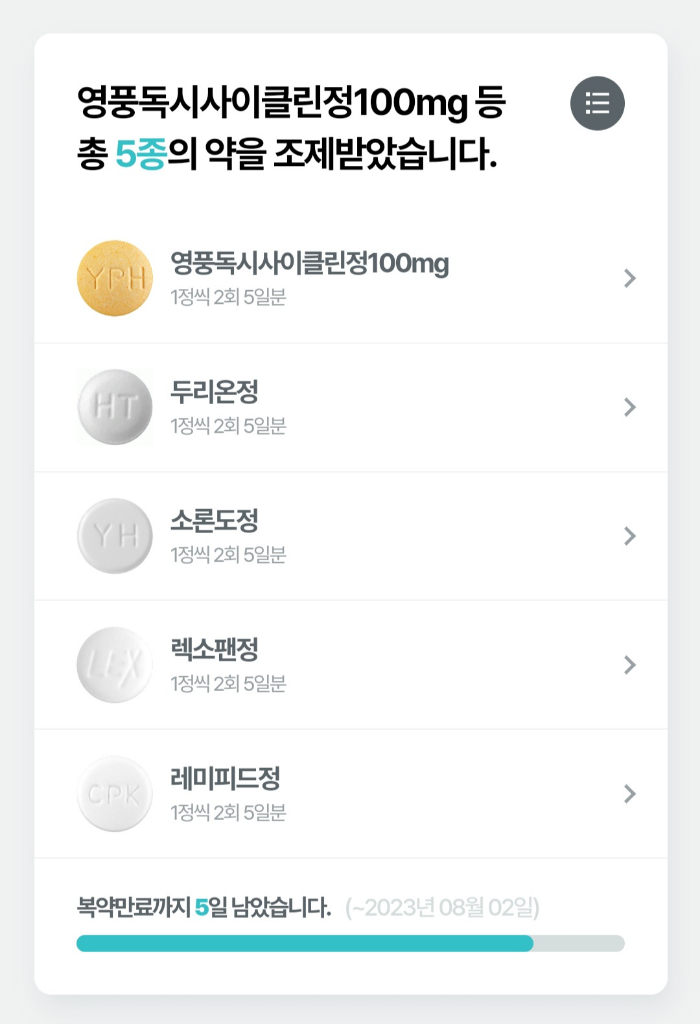The height and width of the screenshot is (1024, 700).
Task: Click the white CPK pill image
Action: 115,794
